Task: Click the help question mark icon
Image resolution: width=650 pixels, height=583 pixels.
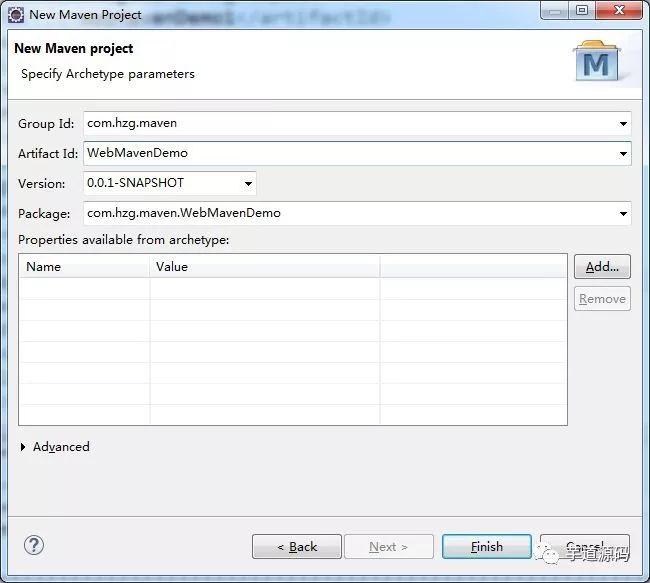Action: (x=34, y=545)
